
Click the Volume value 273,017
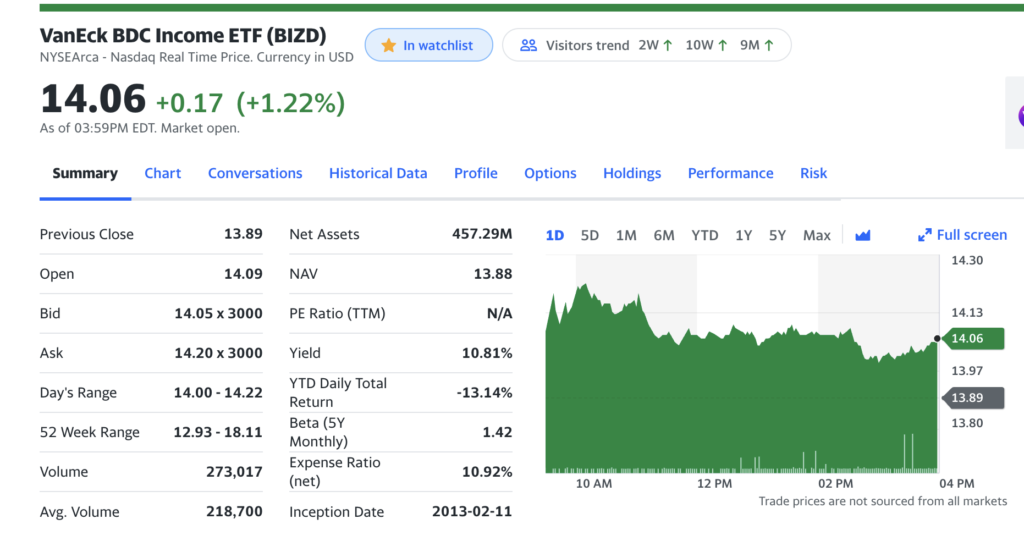234,472
